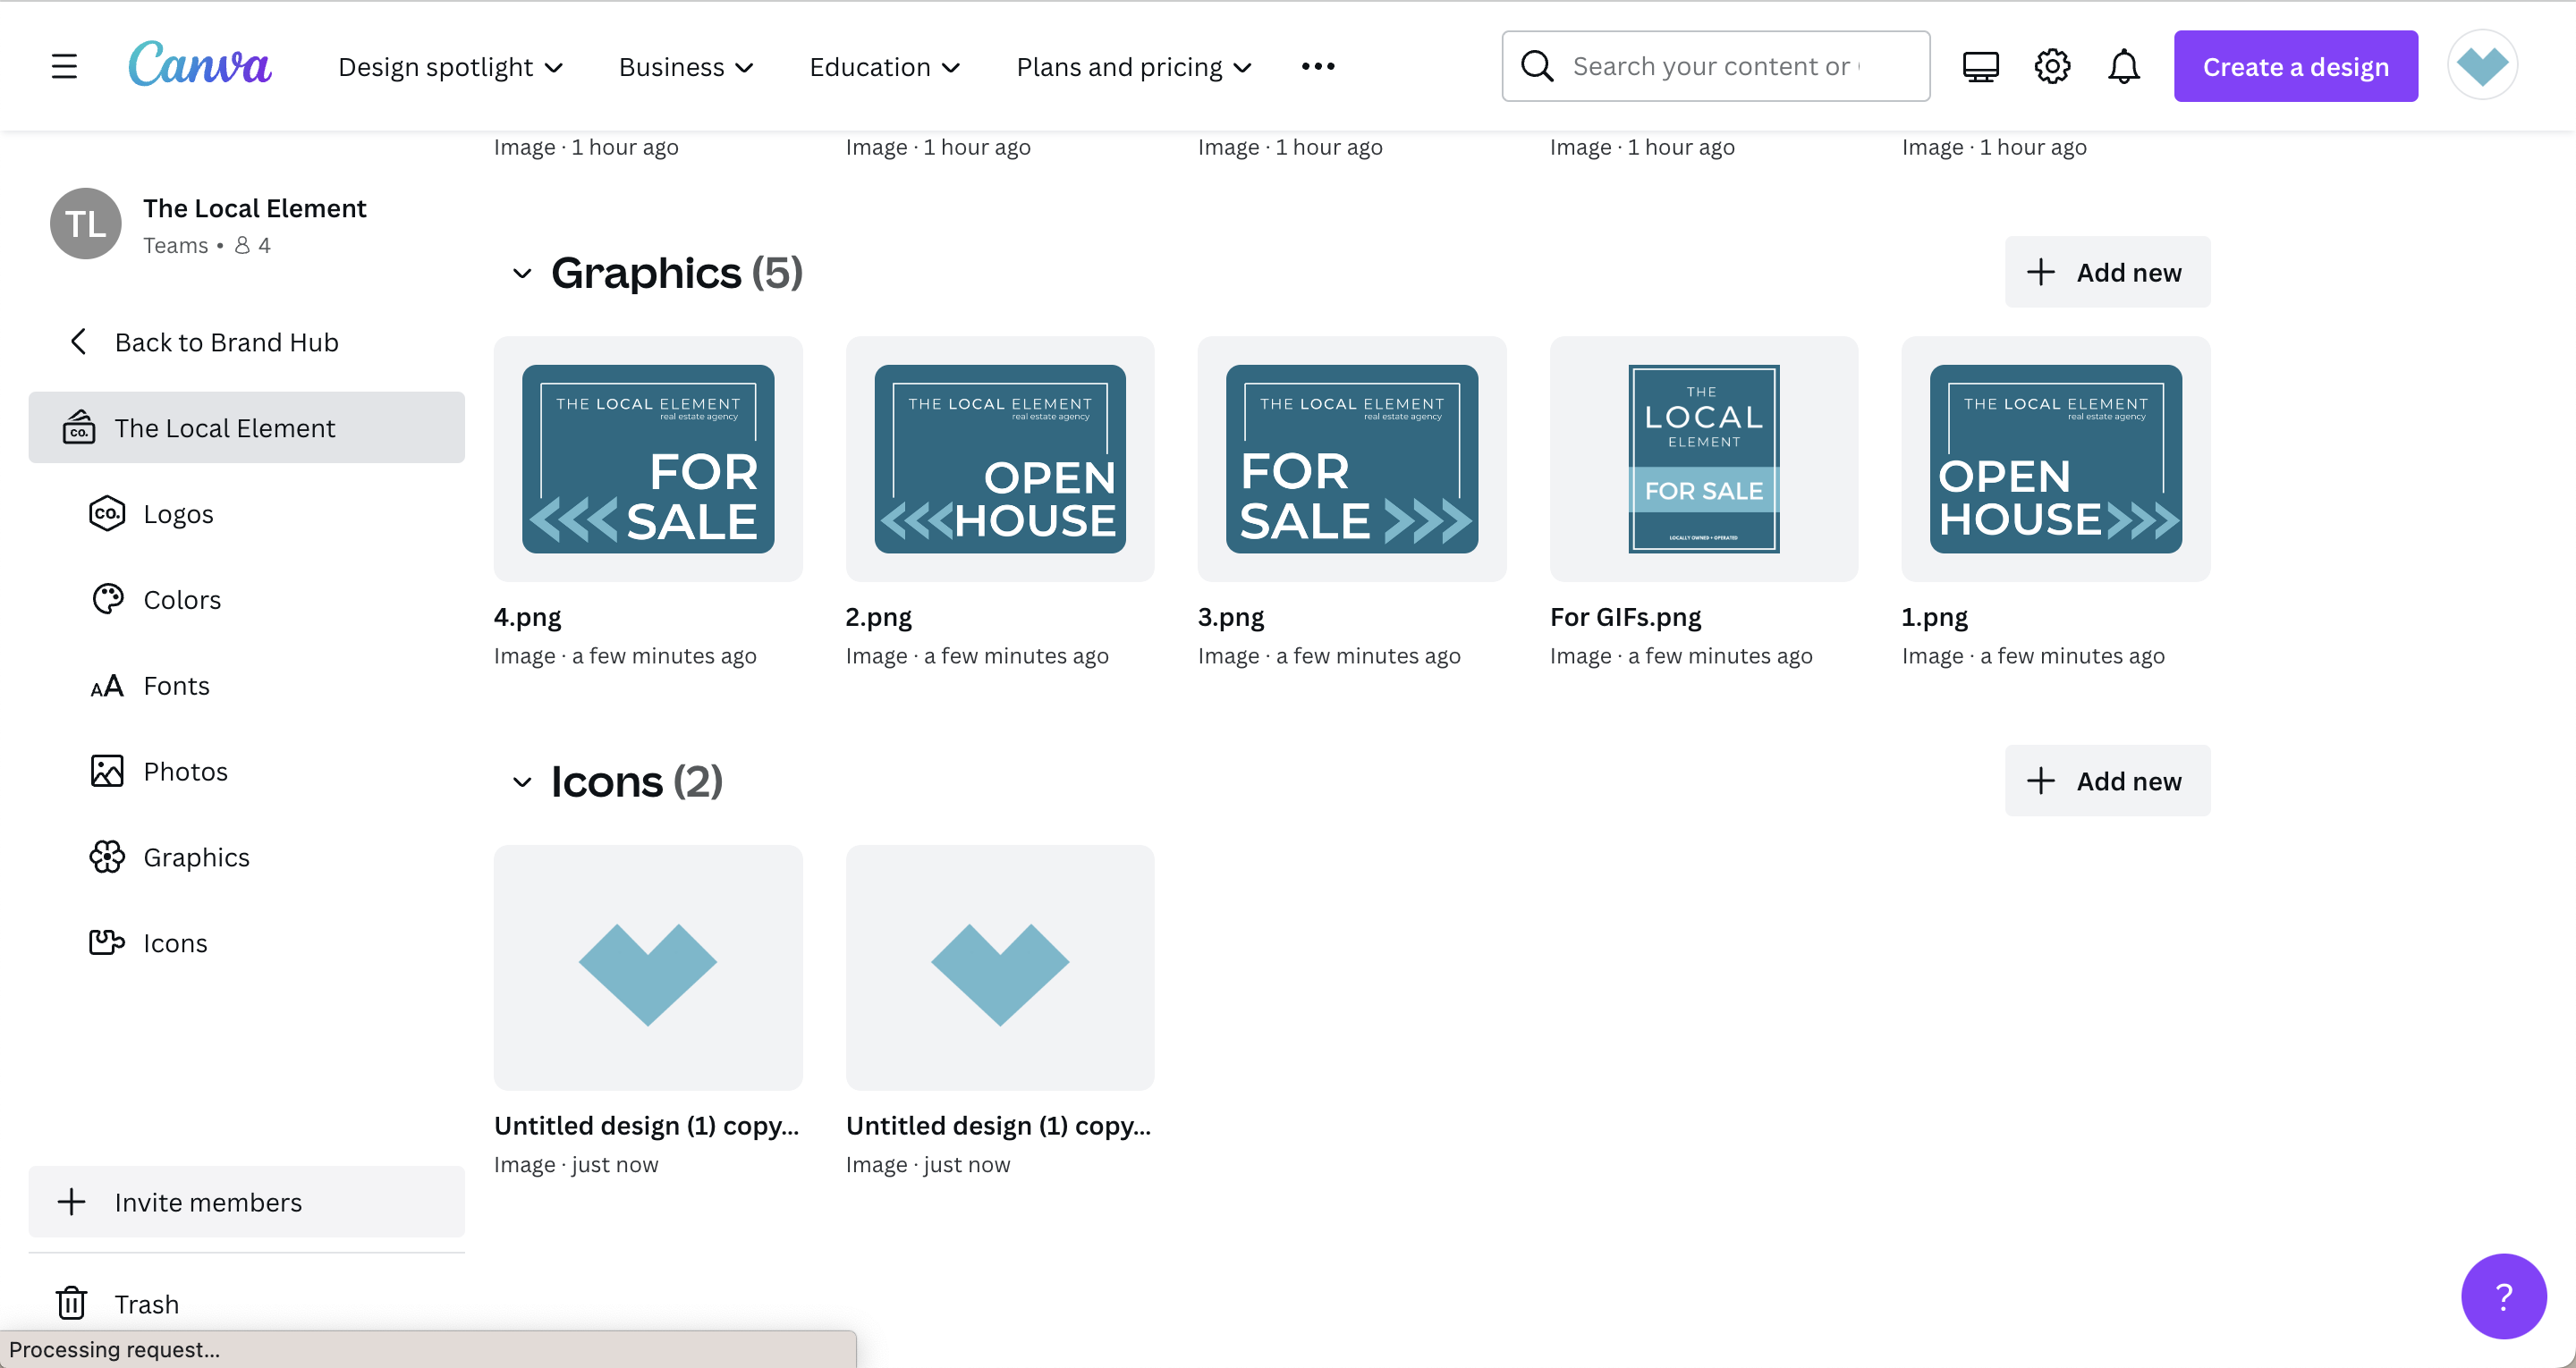This screenshot has width=2576, height=1368.
Task: Open settings gear icon
Action: point(2052,67)
